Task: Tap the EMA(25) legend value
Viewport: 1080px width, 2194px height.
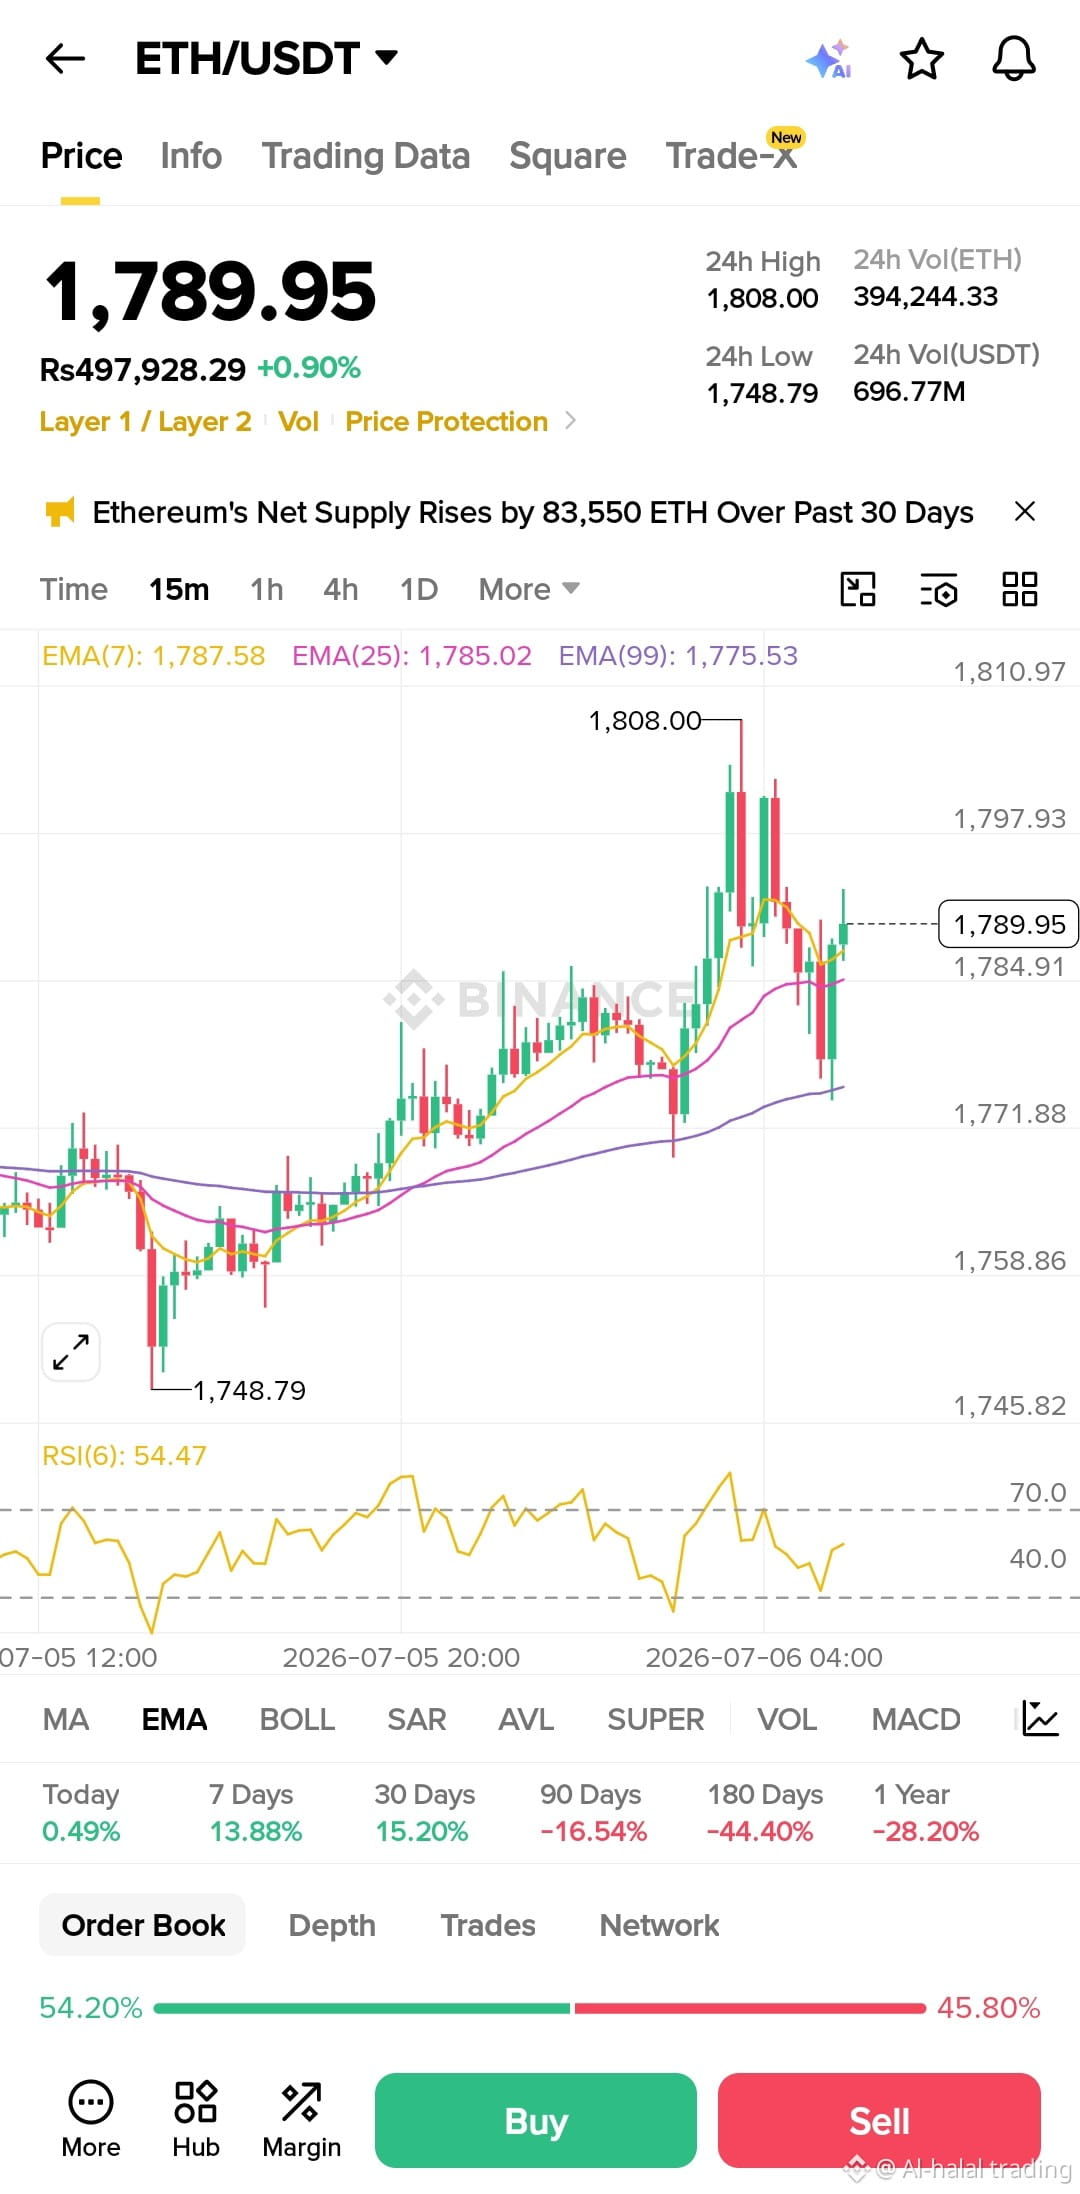Action: point(412,656)
